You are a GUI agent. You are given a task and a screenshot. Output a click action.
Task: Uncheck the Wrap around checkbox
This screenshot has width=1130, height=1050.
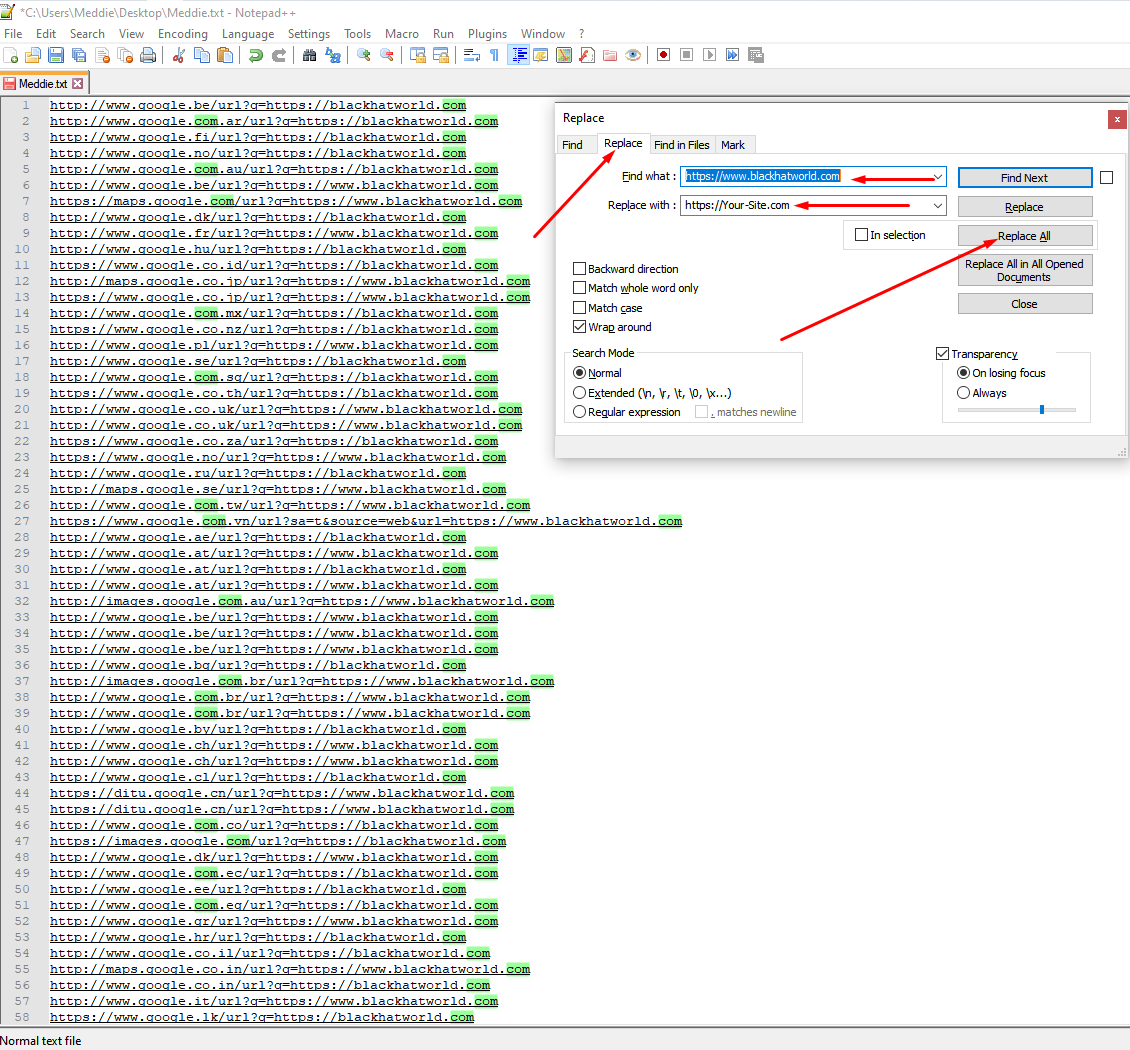click(579, 326)
